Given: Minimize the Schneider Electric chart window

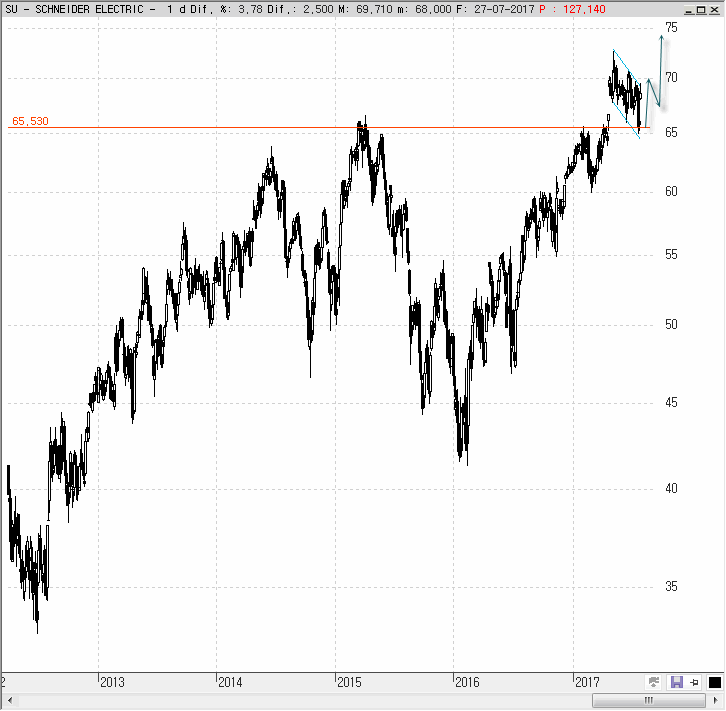Looking at the screenshot, I should coord(689,10).
